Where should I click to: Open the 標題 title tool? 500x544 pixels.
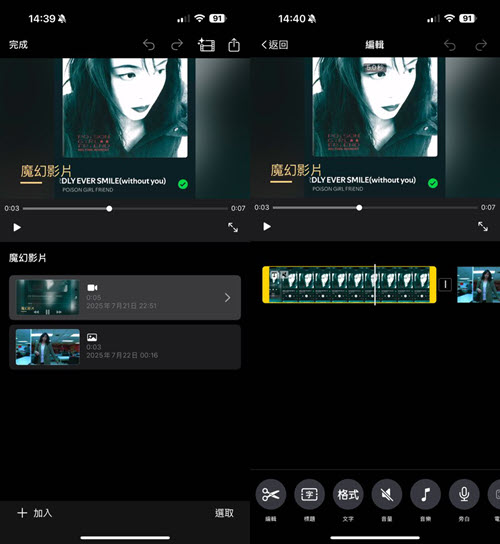tap(309, 494)
